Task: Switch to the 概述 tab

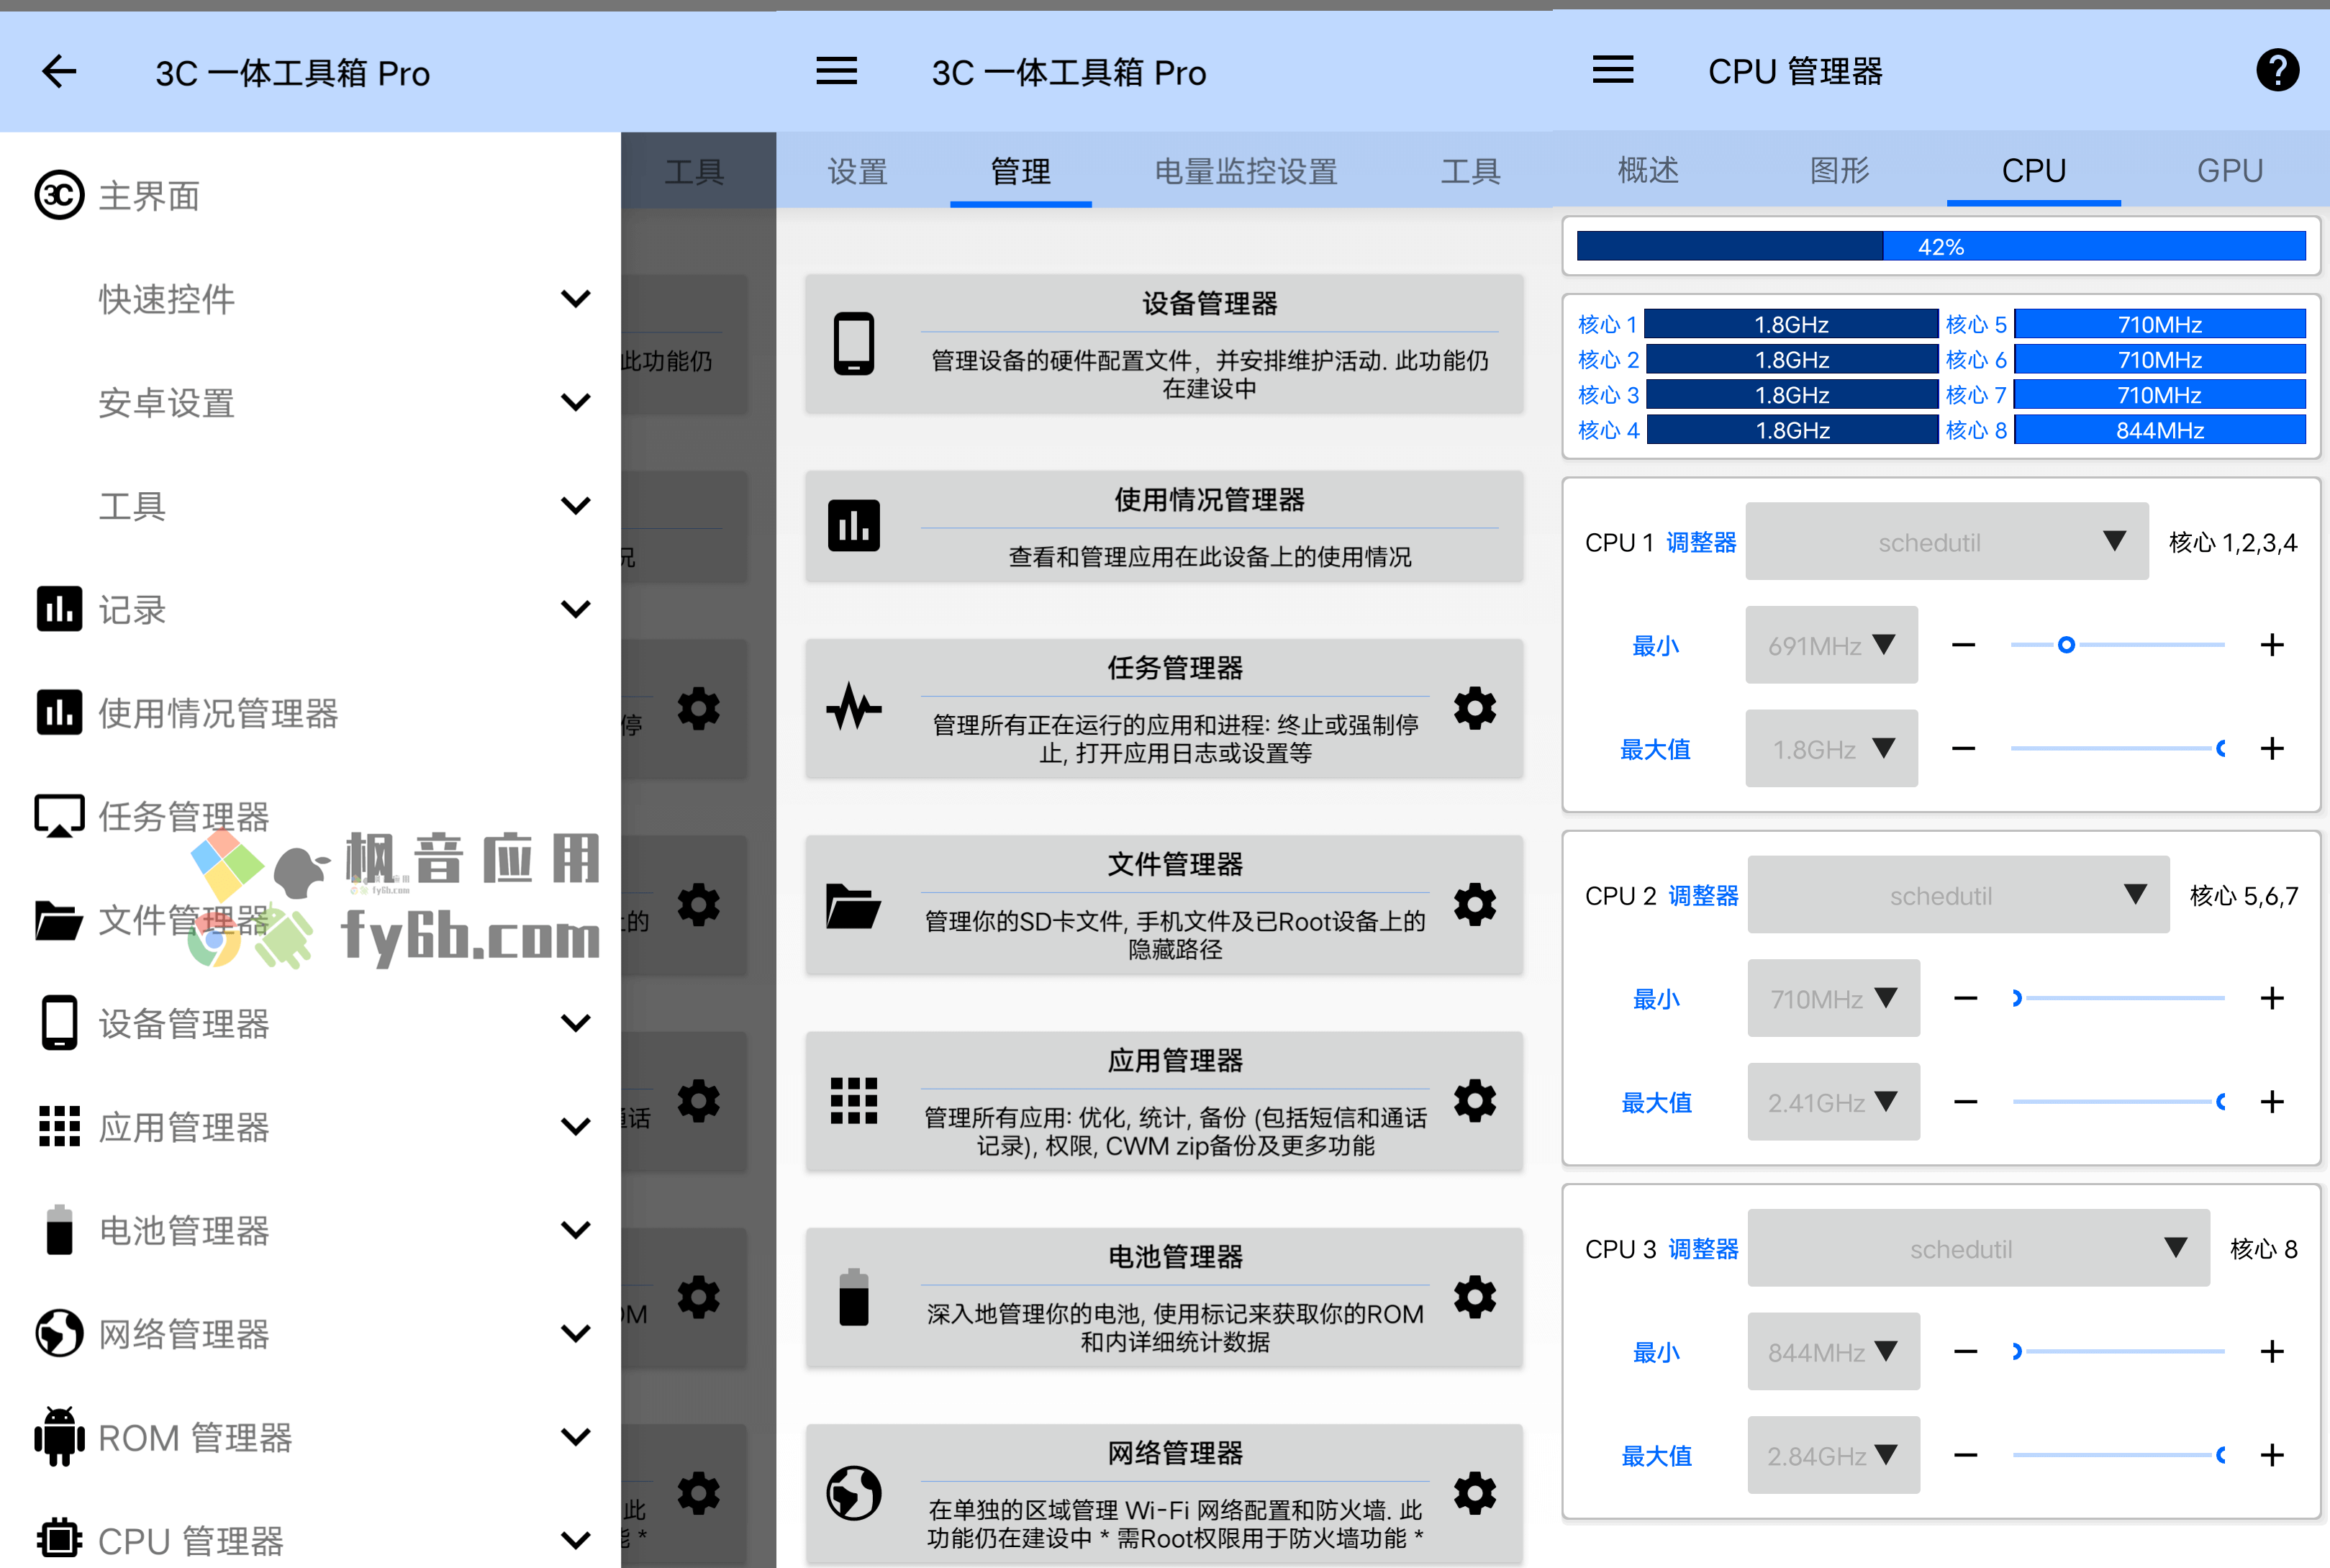Action: coord(1648,170)
